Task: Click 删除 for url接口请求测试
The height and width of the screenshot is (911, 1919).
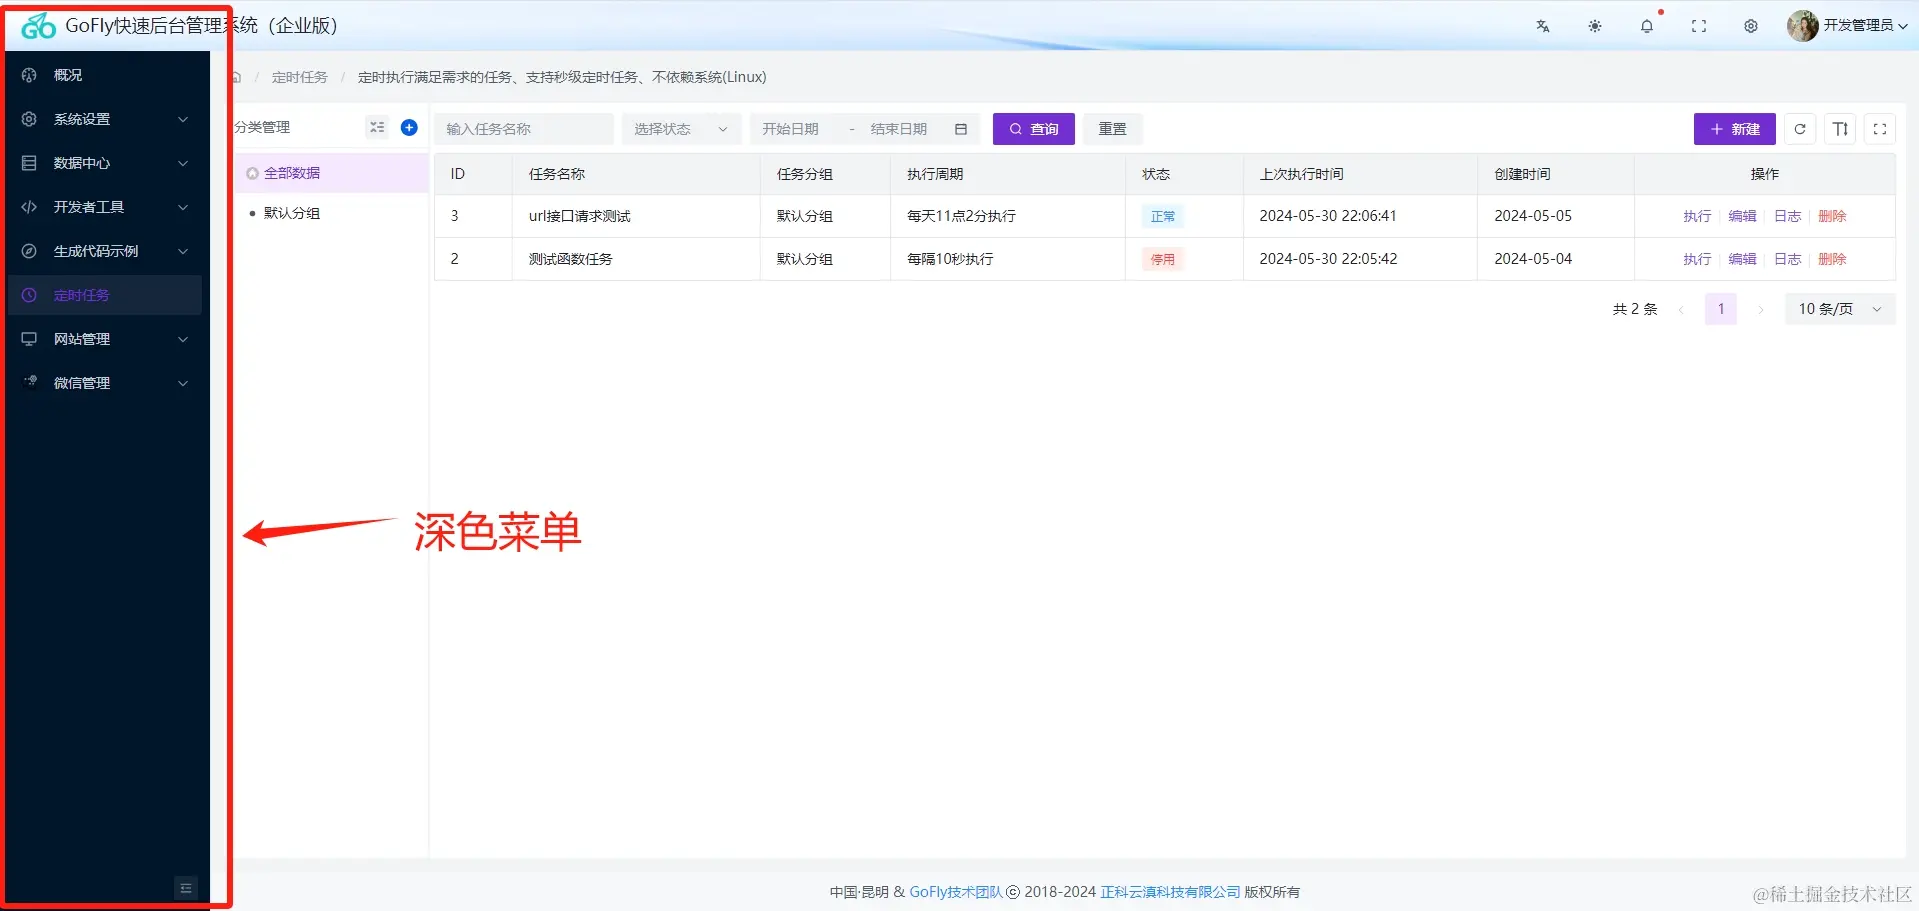Action: point(1832,216)
